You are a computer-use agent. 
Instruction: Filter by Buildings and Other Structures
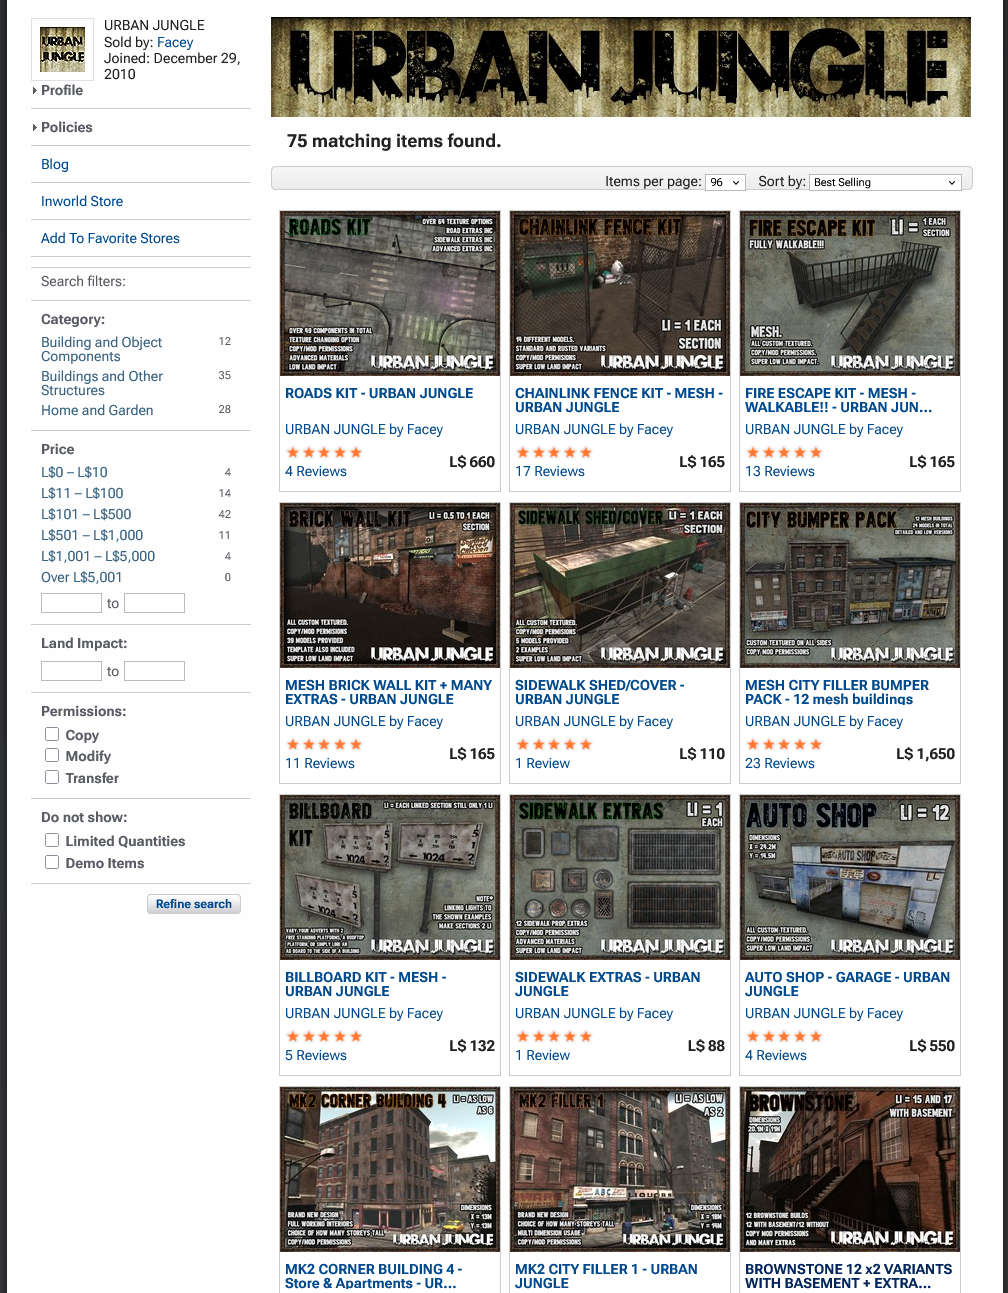coord(102,383)
